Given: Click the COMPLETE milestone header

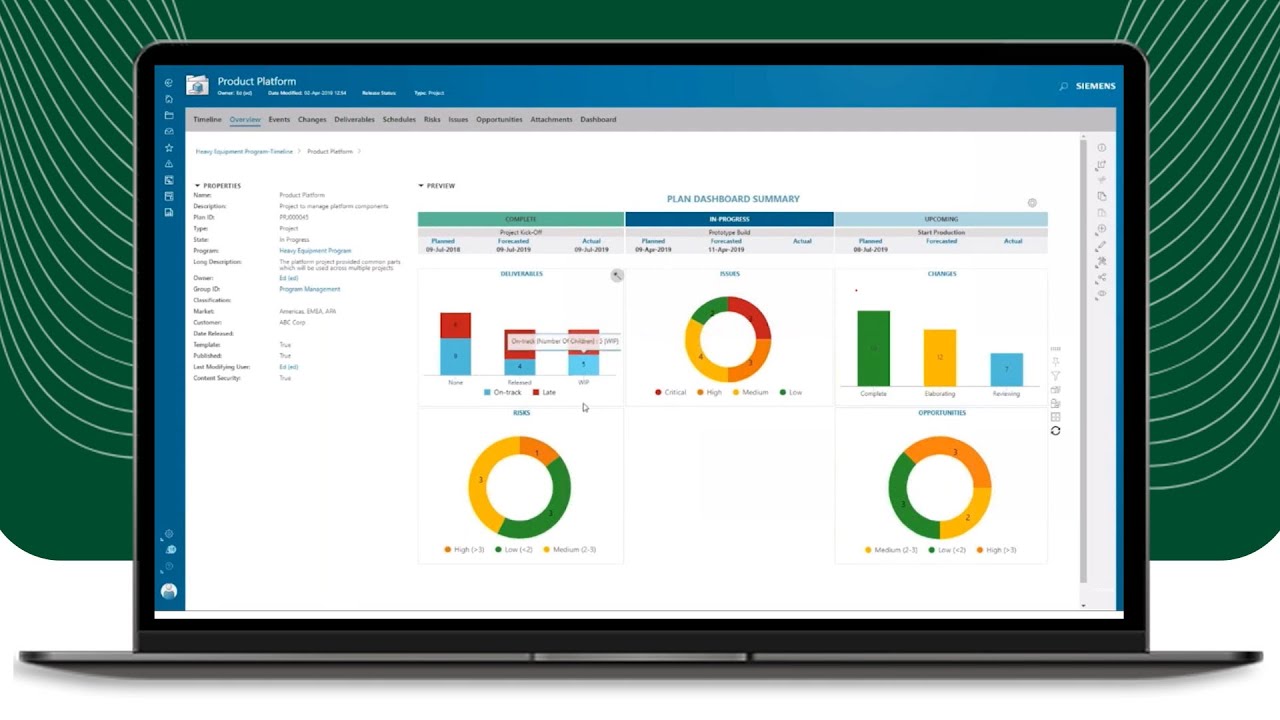Looking at the screenshot, I should (x=521, y=219).
